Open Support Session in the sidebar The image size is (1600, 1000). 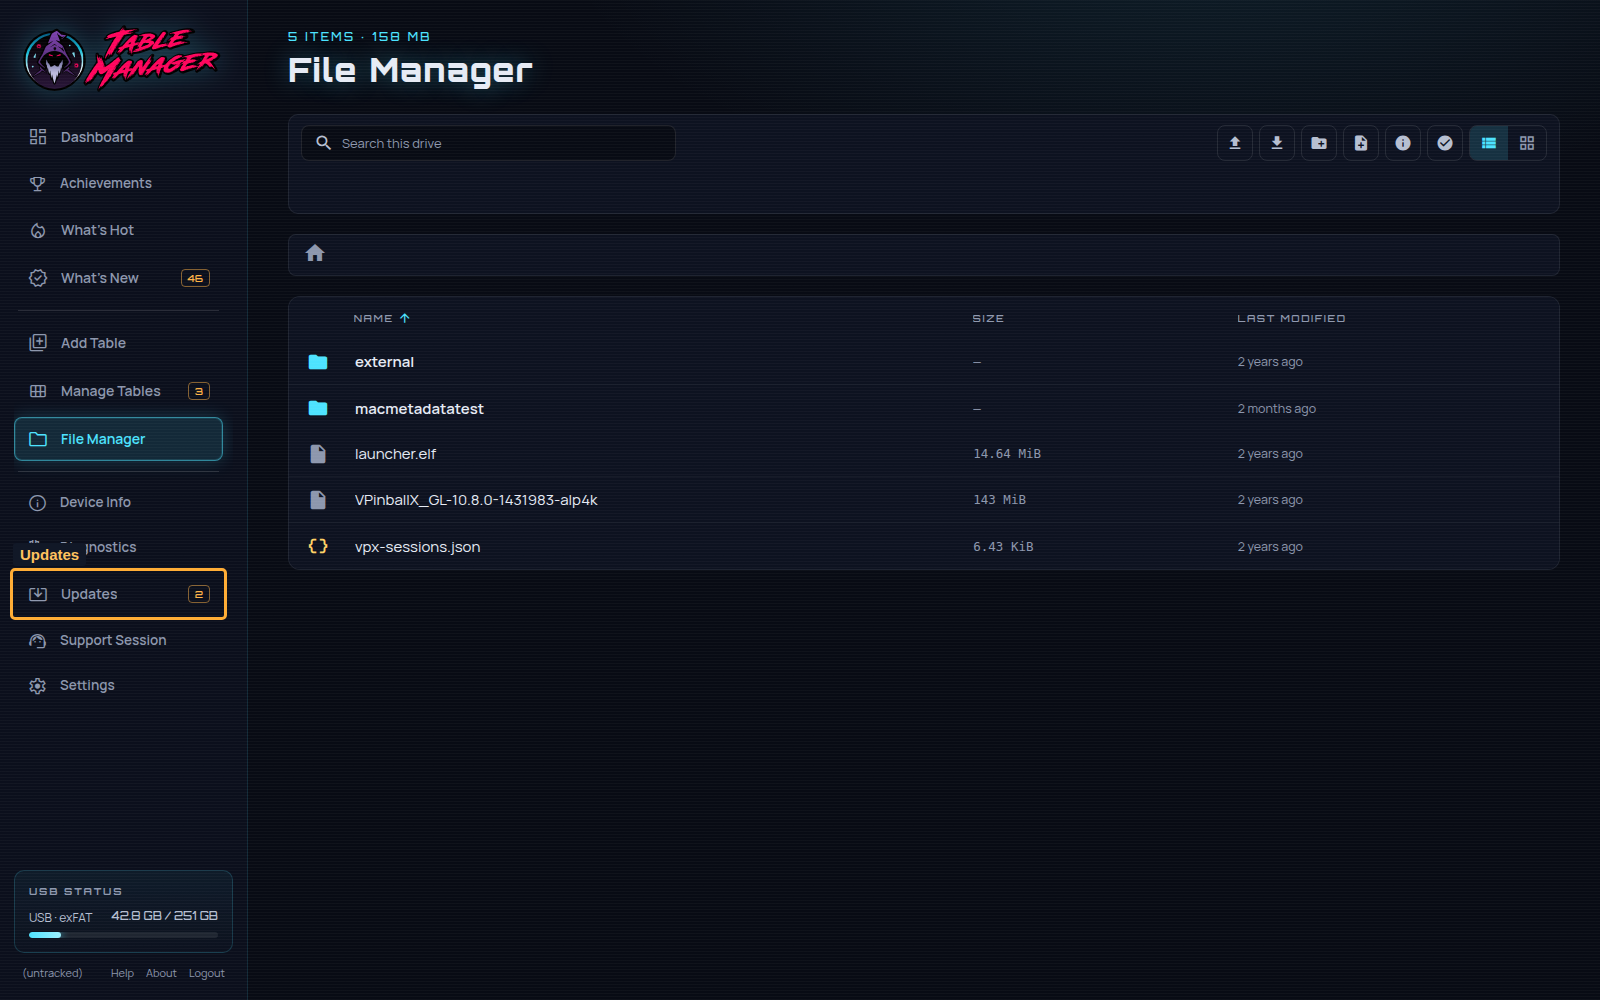click(x=118, y=640)
